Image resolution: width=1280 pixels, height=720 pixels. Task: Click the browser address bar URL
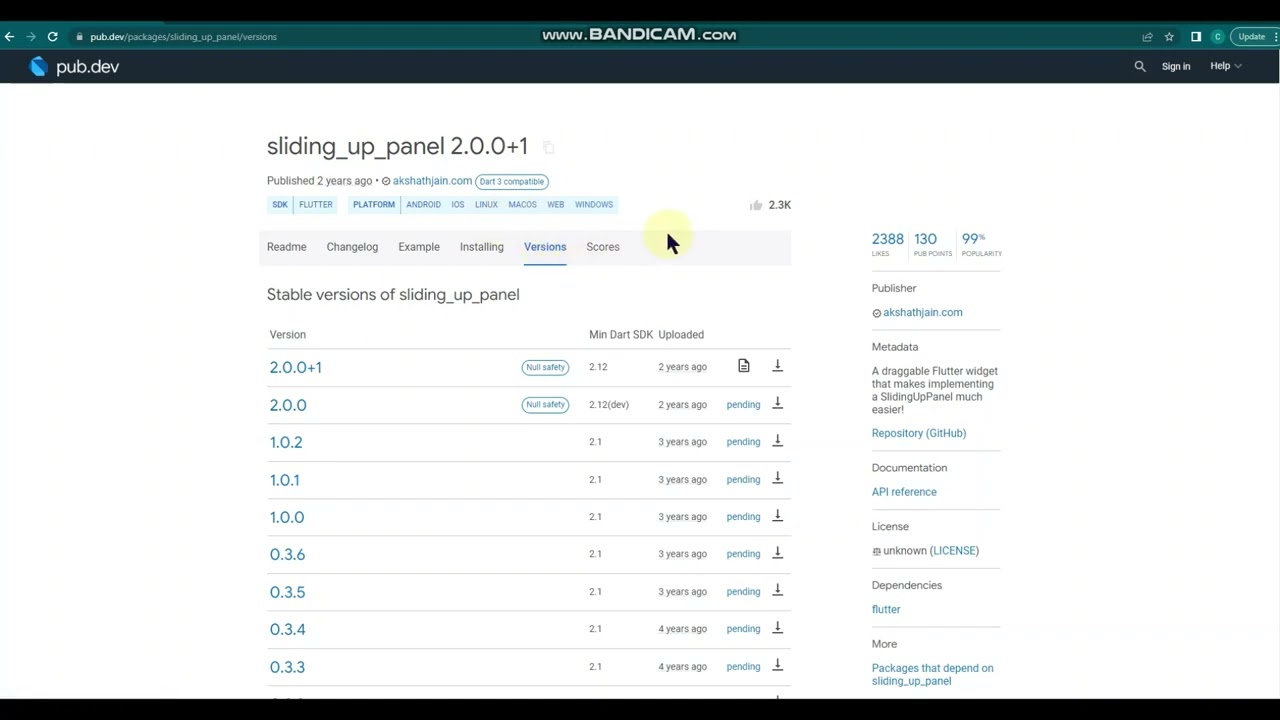[x=184, y=37]
